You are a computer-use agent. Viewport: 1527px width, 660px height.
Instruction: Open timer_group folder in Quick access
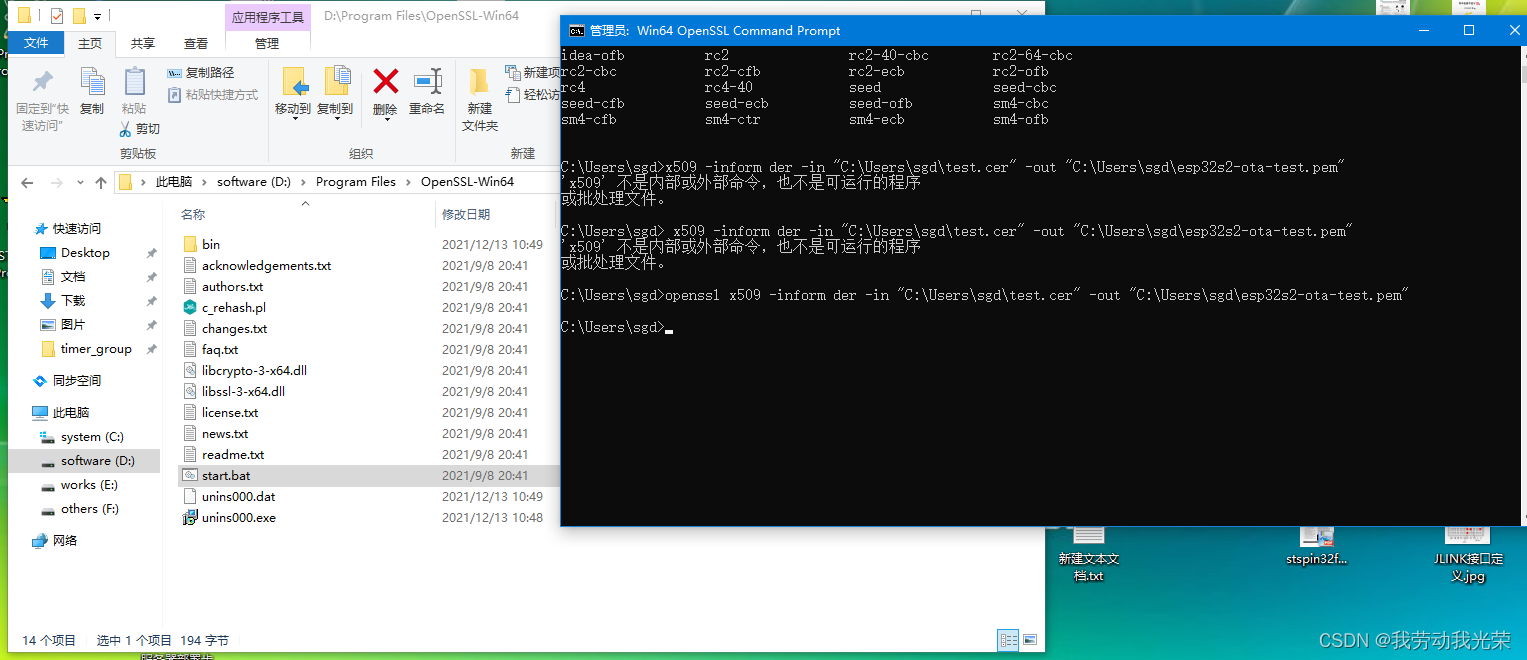(96, 349)
